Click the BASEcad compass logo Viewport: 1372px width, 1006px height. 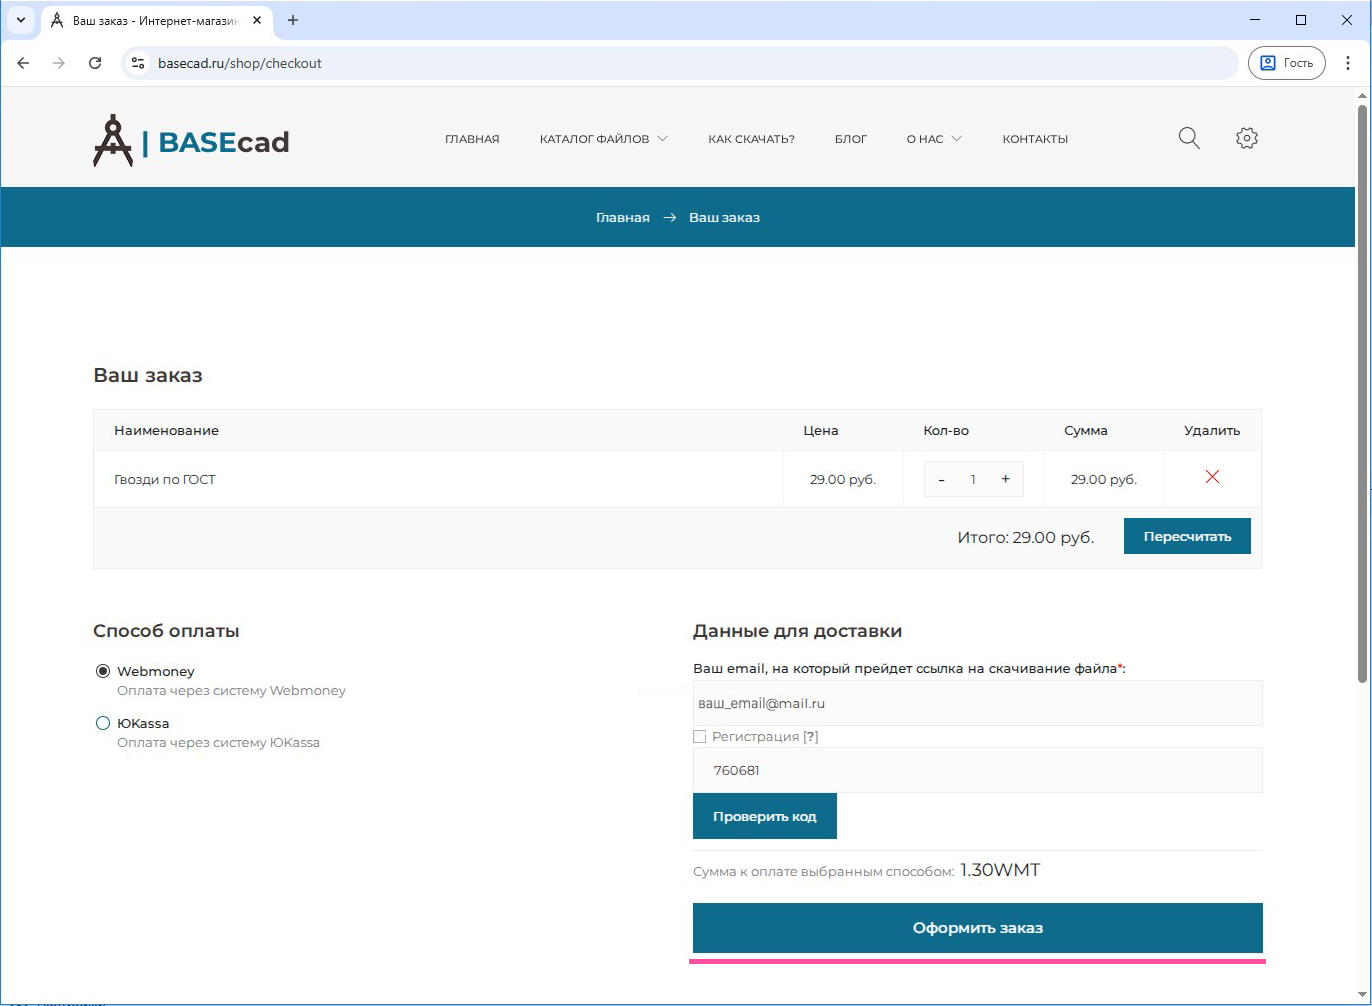113,140
